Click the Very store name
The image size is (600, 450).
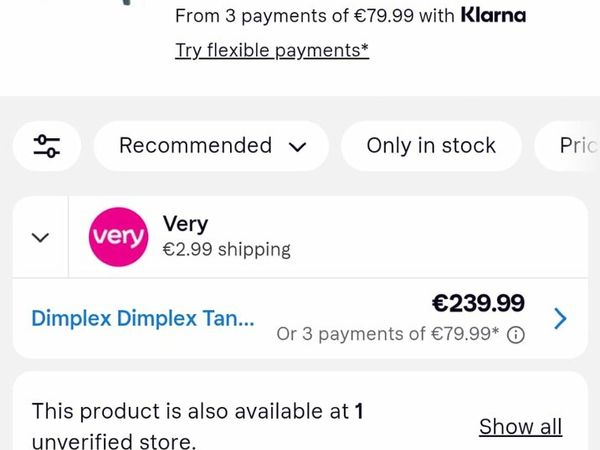(x=185, y=223)
